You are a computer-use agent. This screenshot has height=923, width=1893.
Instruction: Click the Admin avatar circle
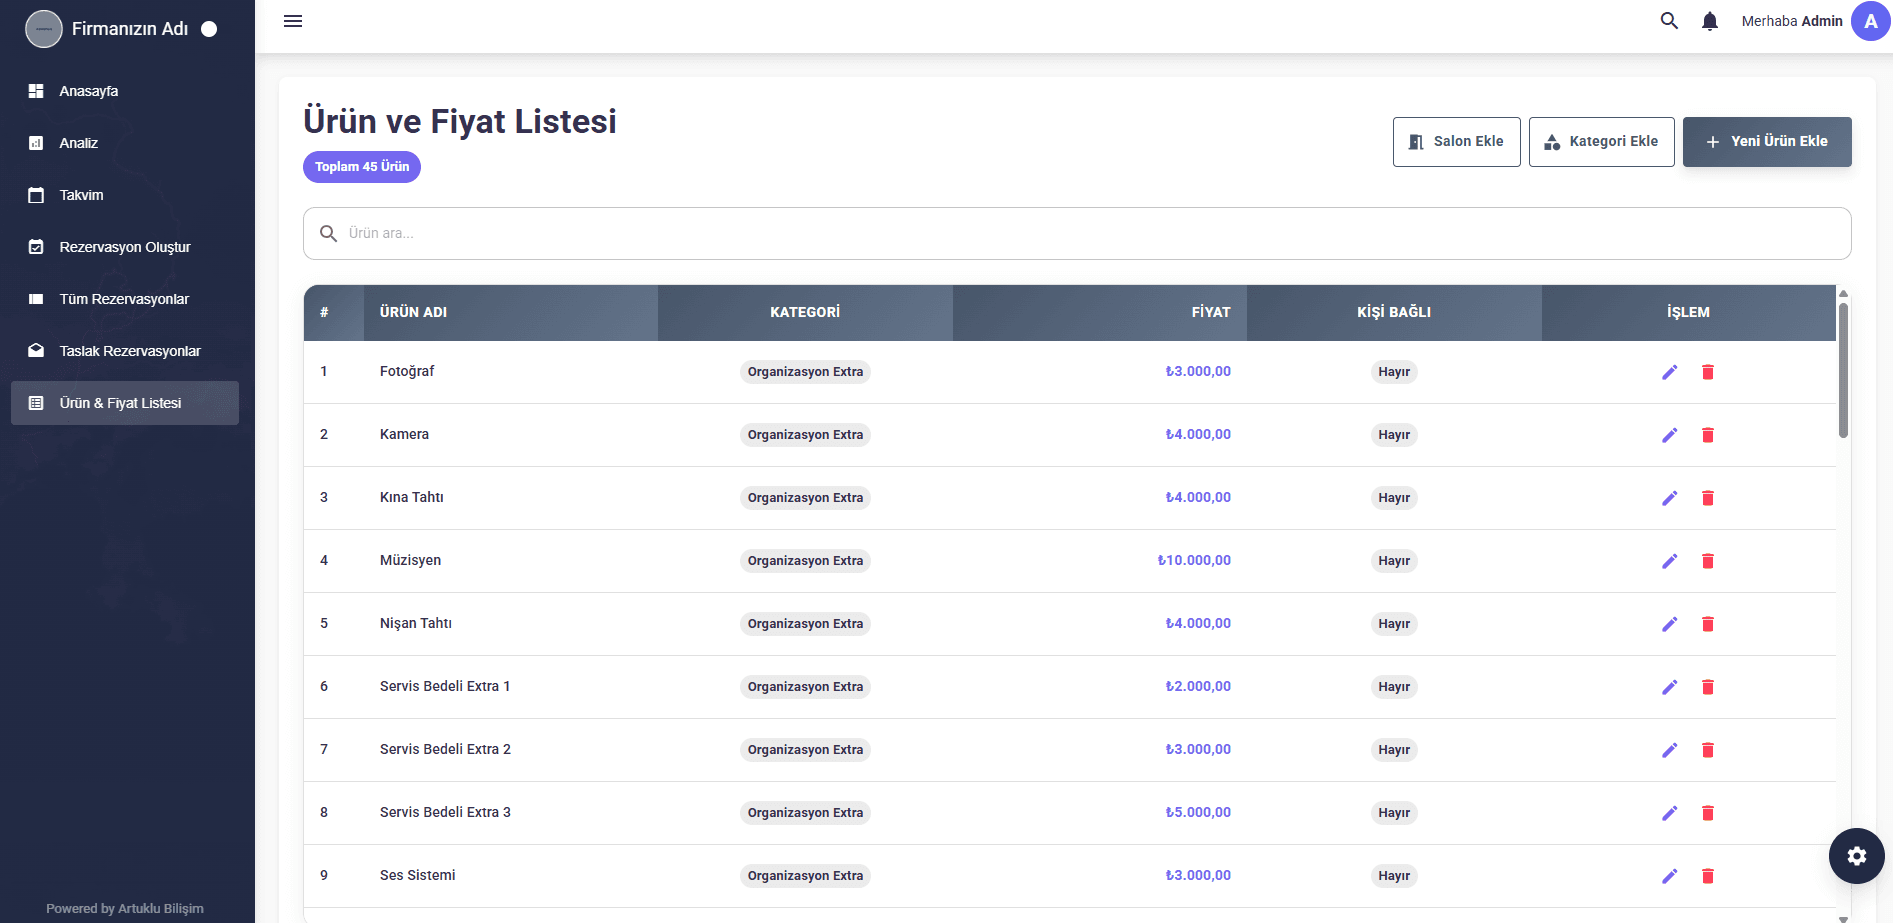tap(1870, 21)
